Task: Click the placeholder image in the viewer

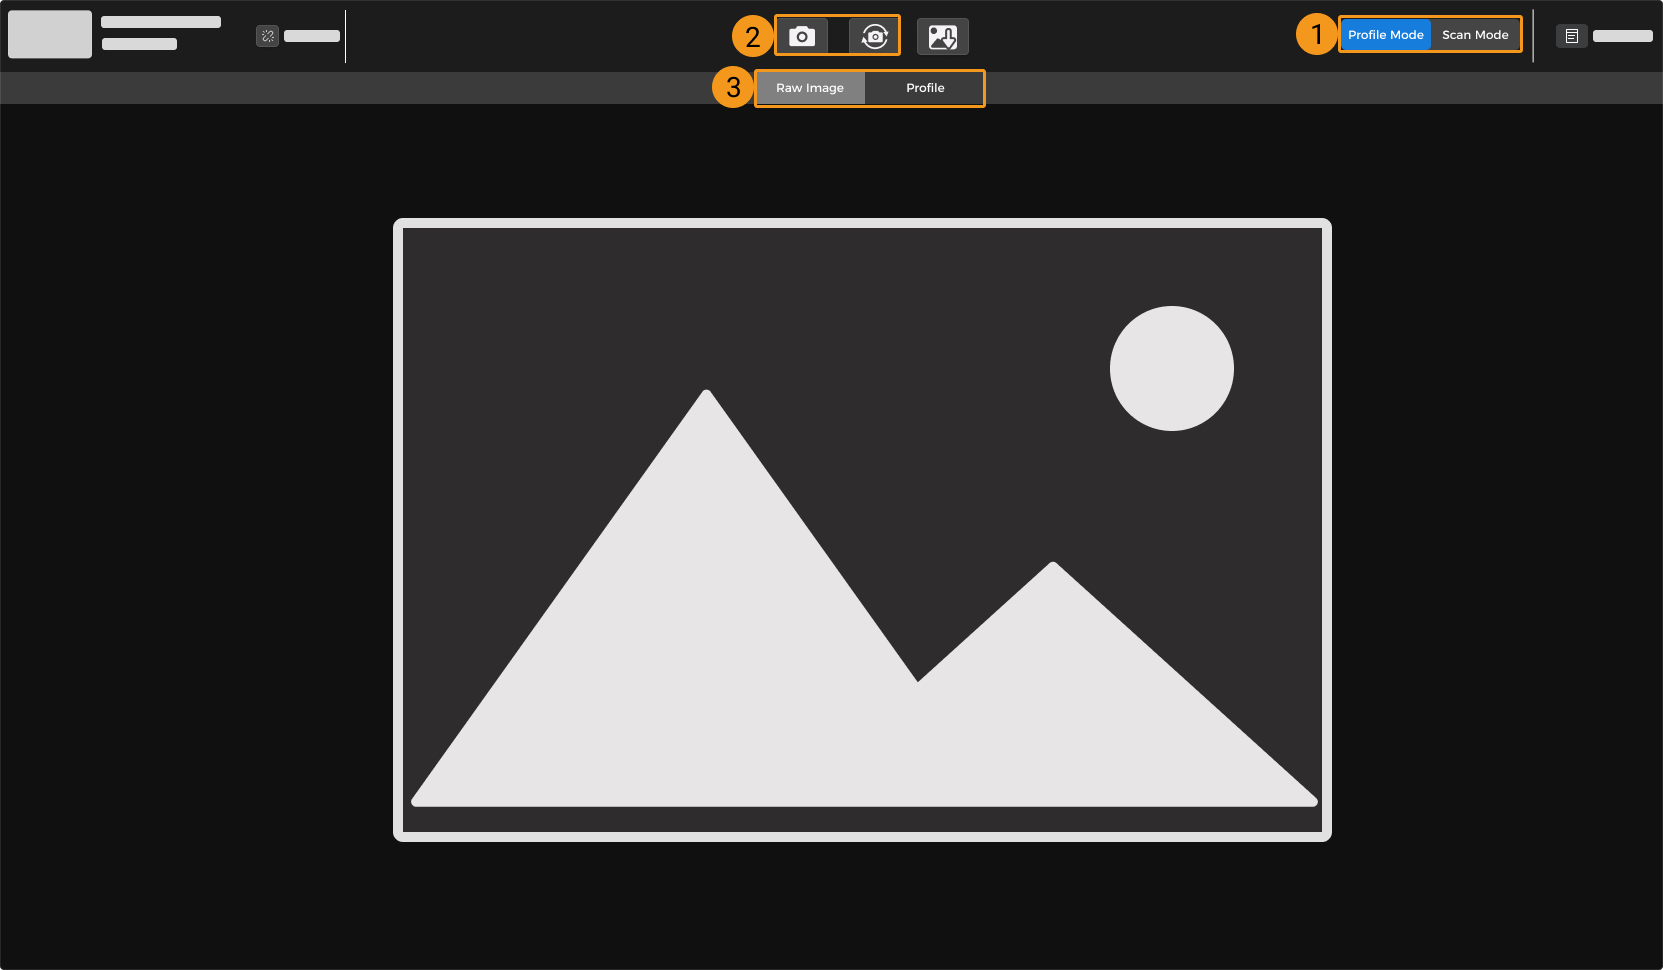Action: (x=862, y=530)
